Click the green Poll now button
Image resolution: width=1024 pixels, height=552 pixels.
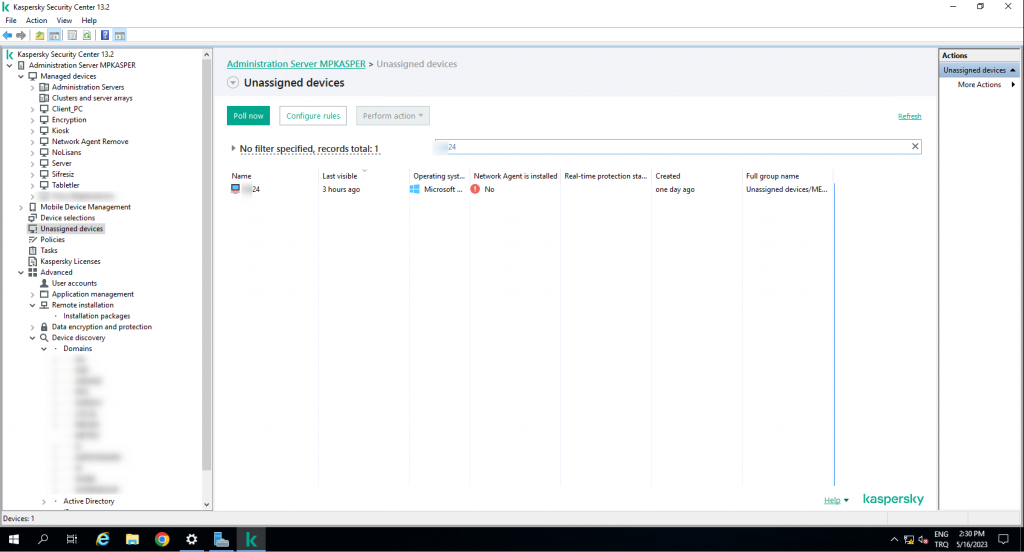248,116
